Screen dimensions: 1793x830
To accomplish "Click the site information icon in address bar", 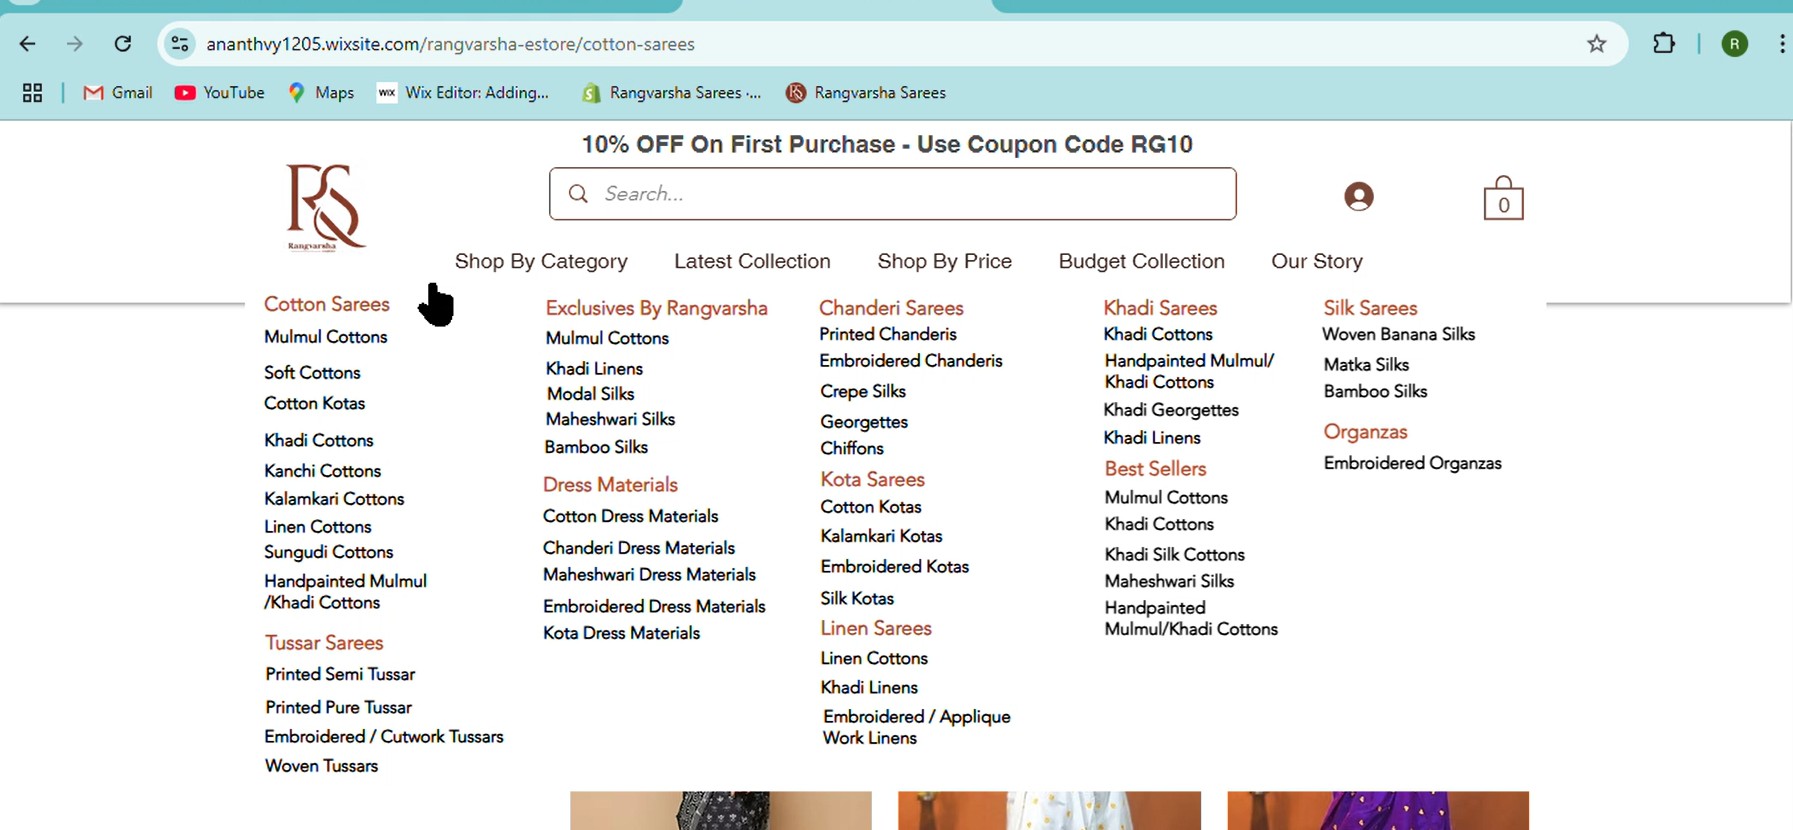I will click(180, 44).
